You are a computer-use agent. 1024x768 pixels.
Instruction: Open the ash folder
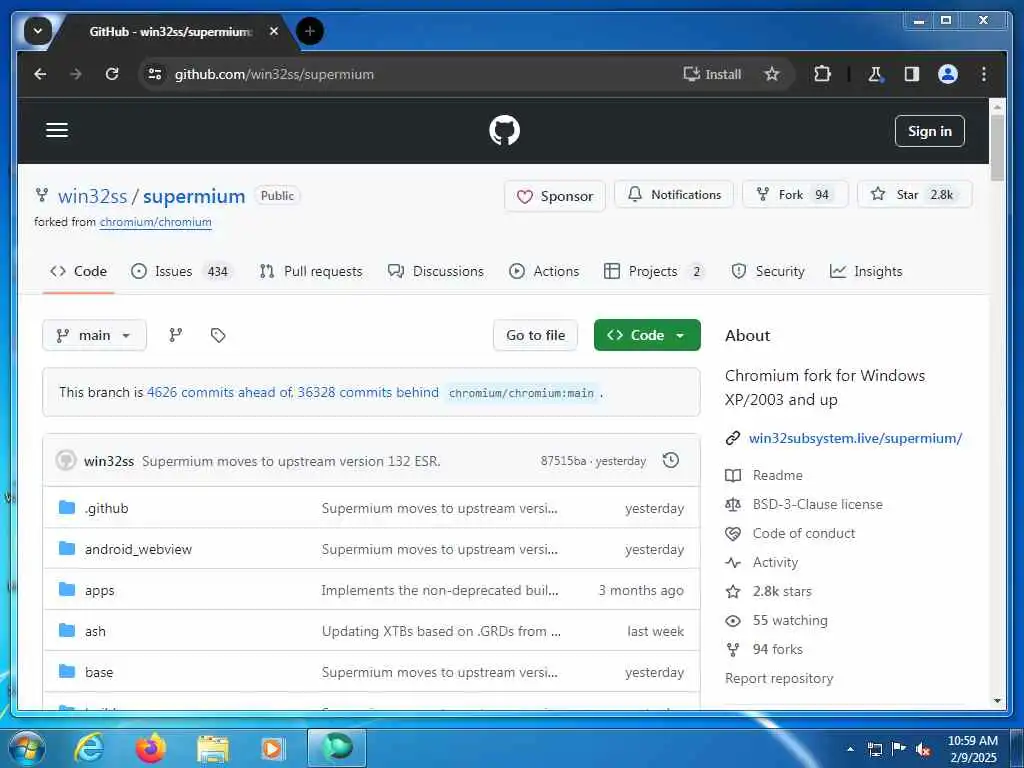click(x=95, y=632)
